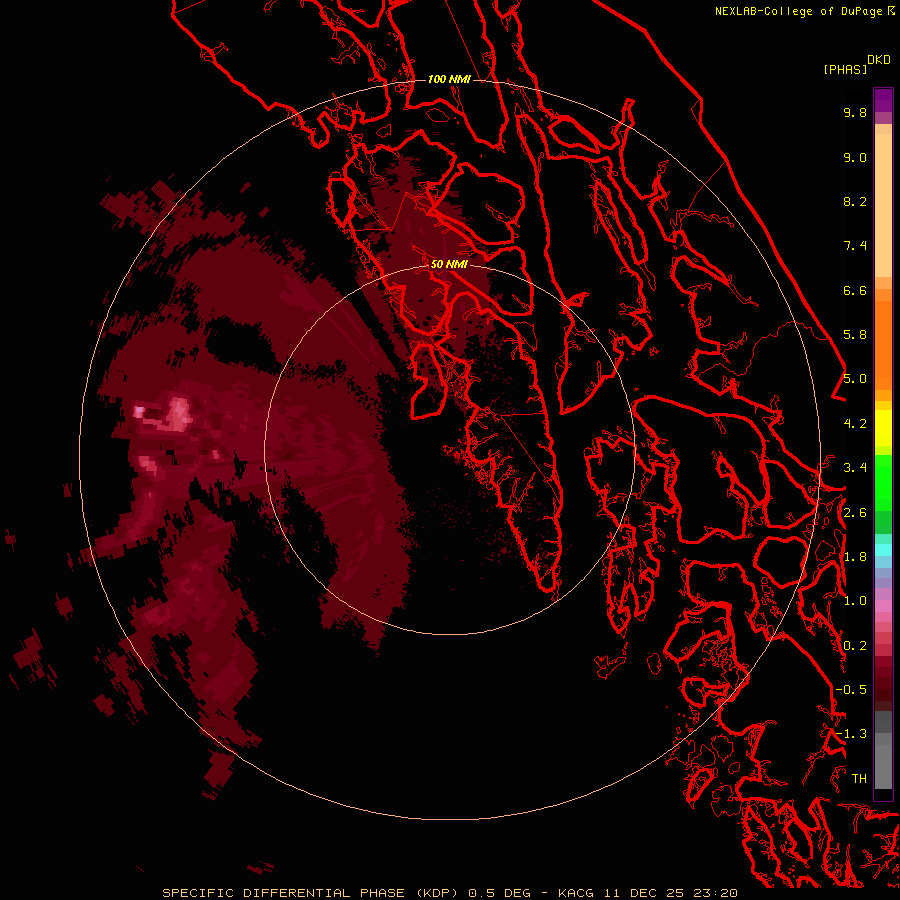Click the bright green segment of the color bar
Viewport: 900px width, 900px height.
pos(883,482)
